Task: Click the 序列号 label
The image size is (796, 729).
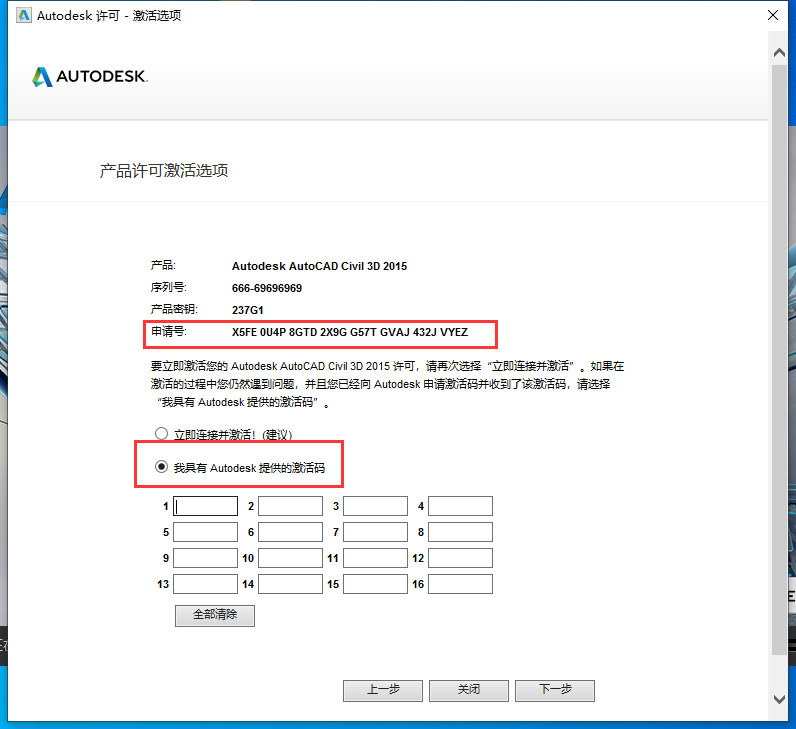Action: (x=169, y=287)
